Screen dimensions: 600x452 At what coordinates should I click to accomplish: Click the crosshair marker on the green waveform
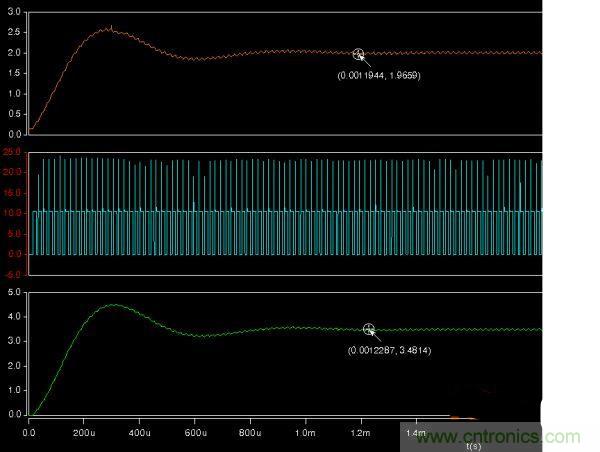pos(369,329)
